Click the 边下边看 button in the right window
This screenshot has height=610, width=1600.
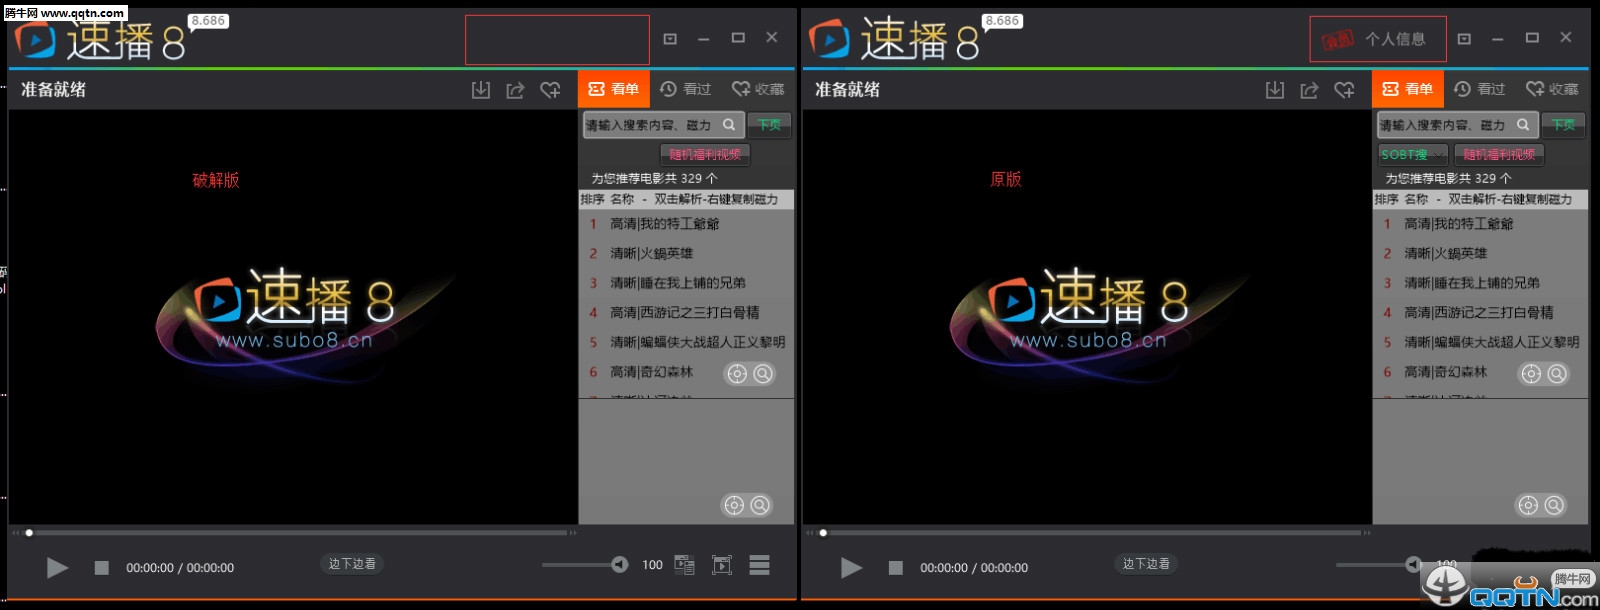(1146, 564)
